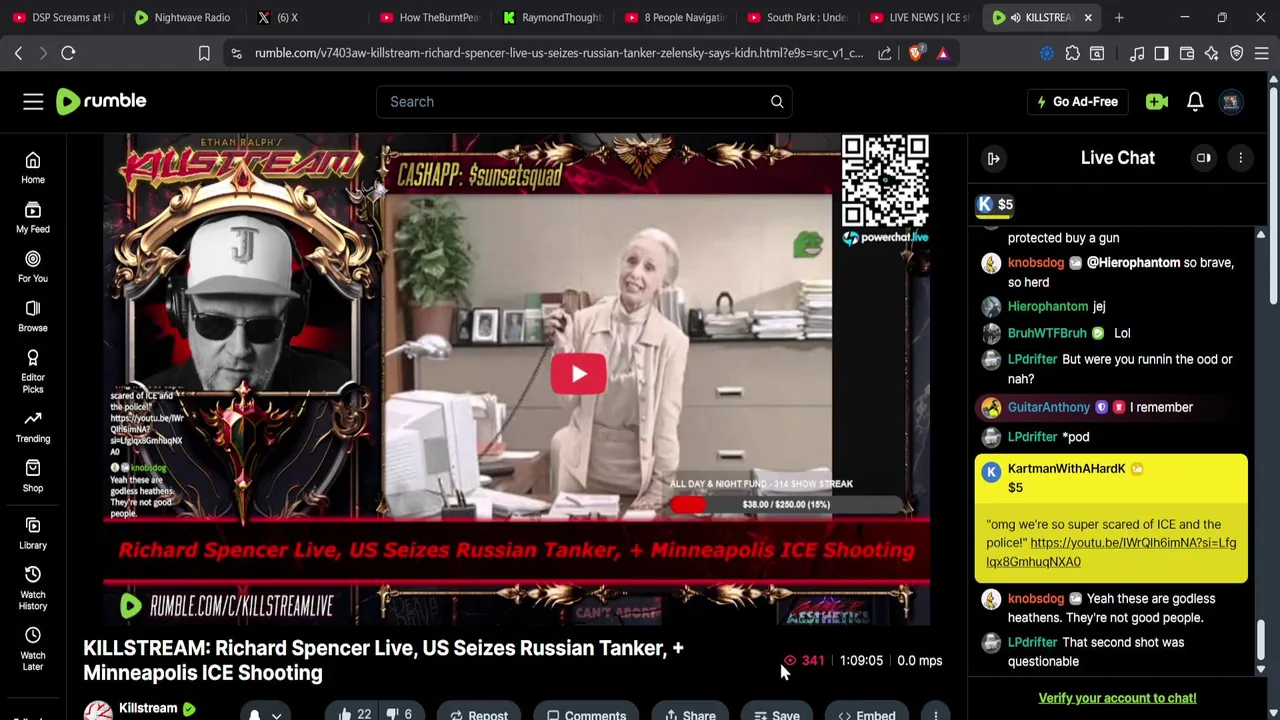Click the green upload camera icon
This screenshot has width=1280, height=720.
[x=1157, y=101]
